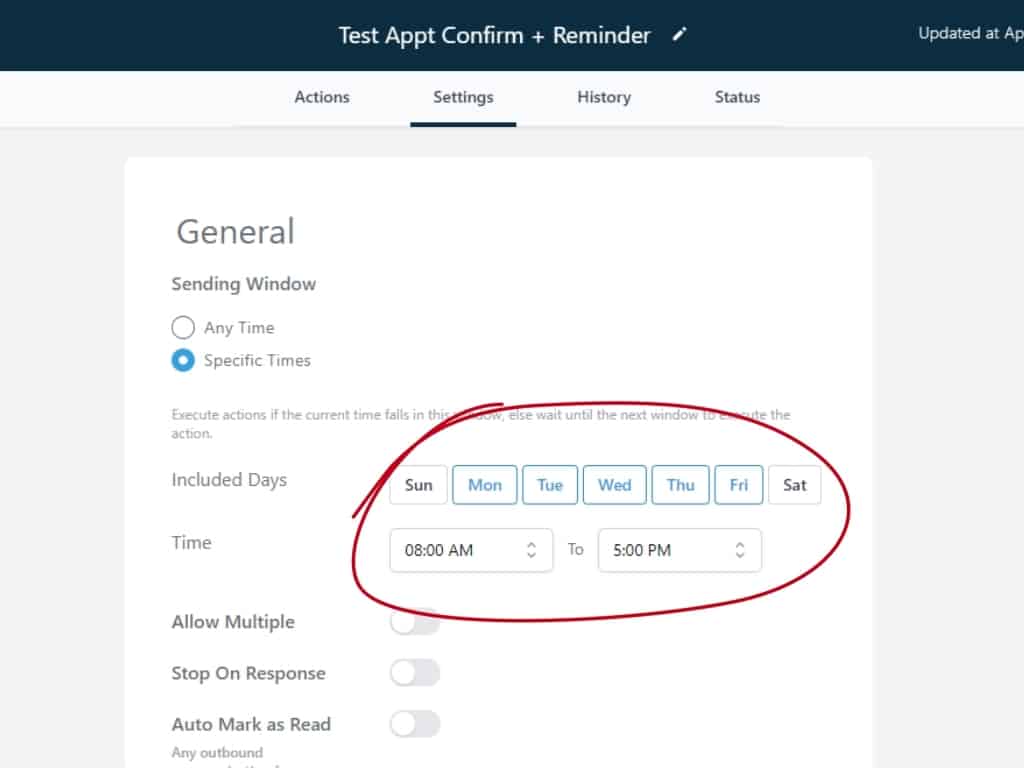Viewport: 1024px width, 768px height.
Task: Select the Any Time radio option
Action: click(x=183, y=328)
